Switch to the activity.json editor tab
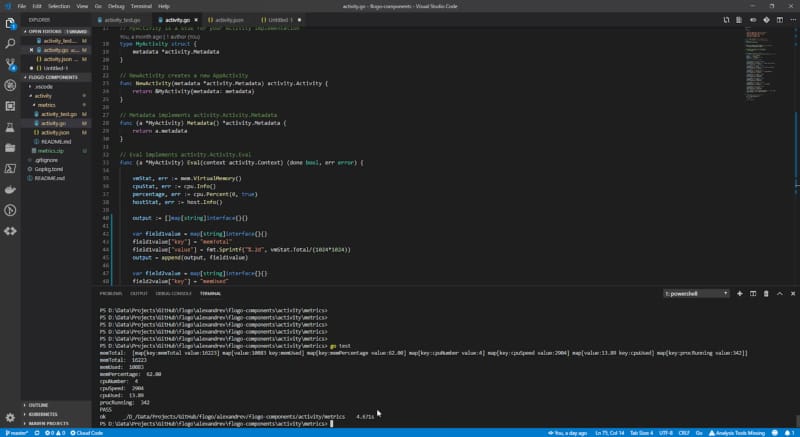The height and width of the screenshot is (437, 800). tap(226, 19)
